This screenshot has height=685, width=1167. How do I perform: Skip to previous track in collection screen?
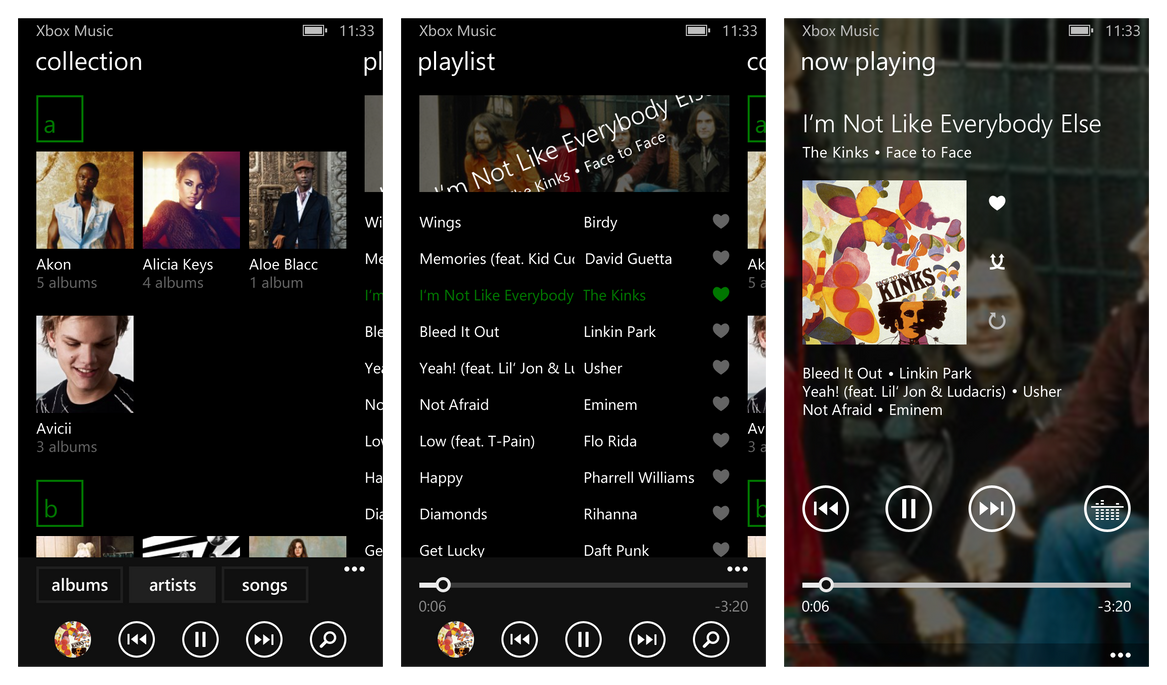pyautogui.click(x=137, y=640)
